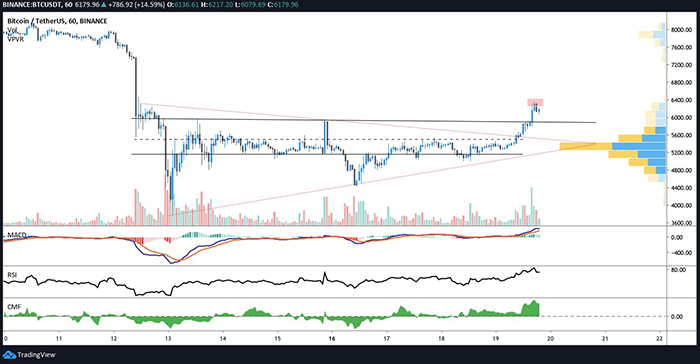
Task: Click date 12 on the time axis
Action: [x=113, y=339]
